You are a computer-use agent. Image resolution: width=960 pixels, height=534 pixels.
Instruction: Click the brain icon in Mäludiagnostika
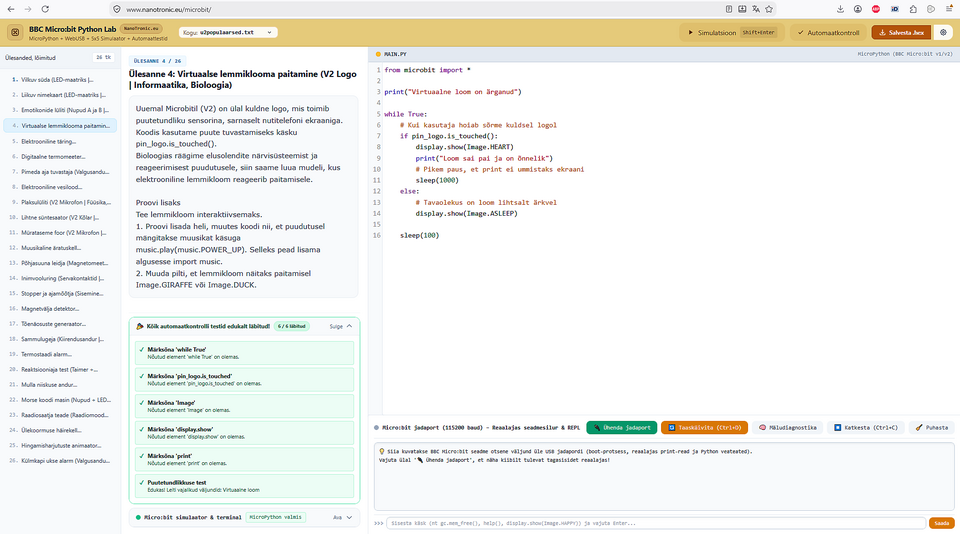click(762, 427)
